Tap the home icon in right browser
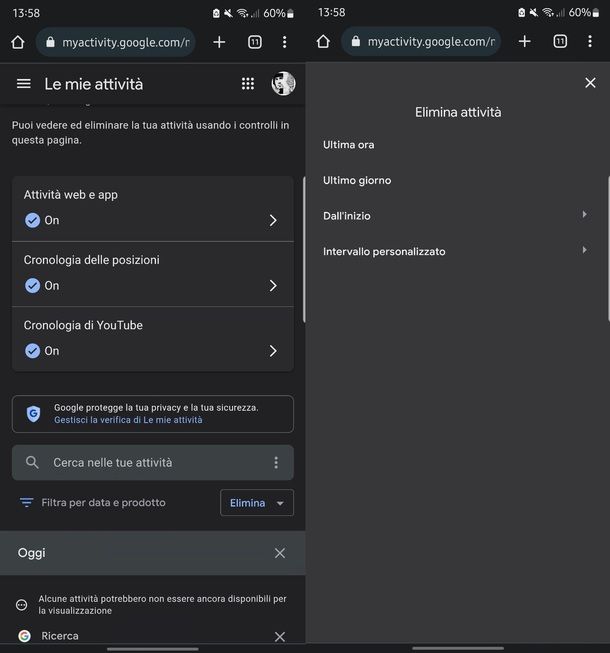The height and width of the screenshot is (653, 610). (x=323, y=42)
